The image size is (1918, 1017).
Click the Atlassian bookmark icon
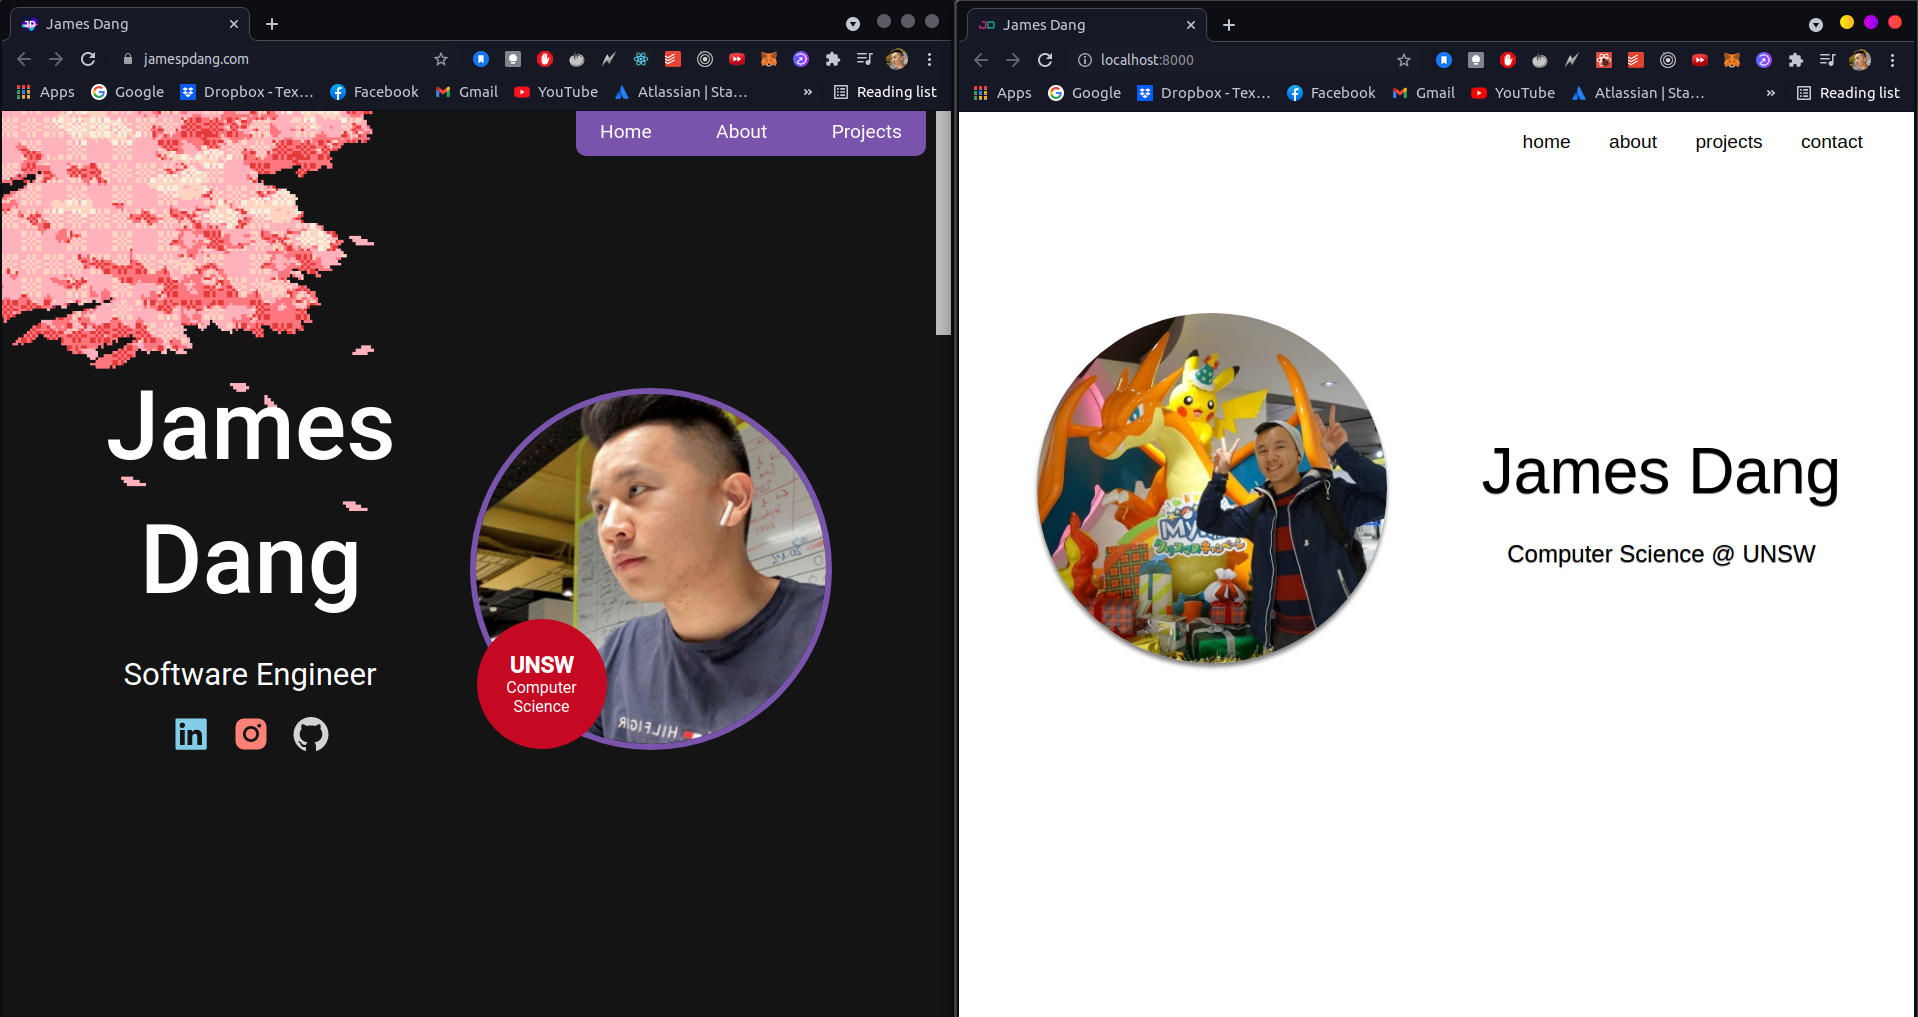622,92
